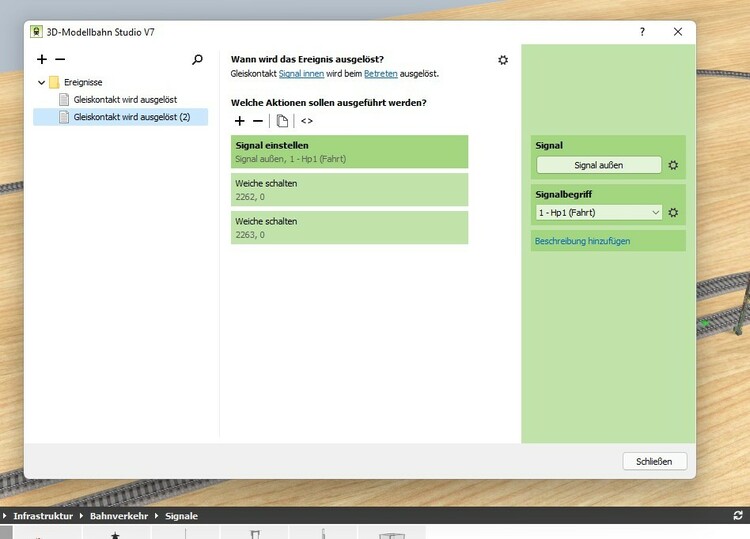Select the Weiche schalten 2262 action
This screenshot has width=750, height=539.
point(349,190)
